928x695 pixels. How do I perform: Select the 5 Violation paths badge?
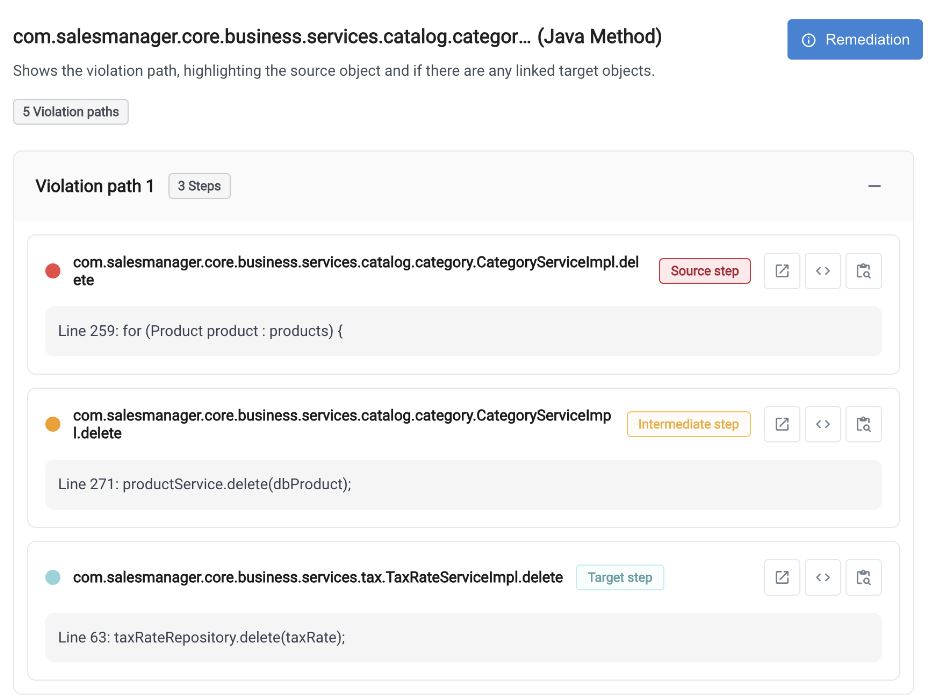[71, 112]
